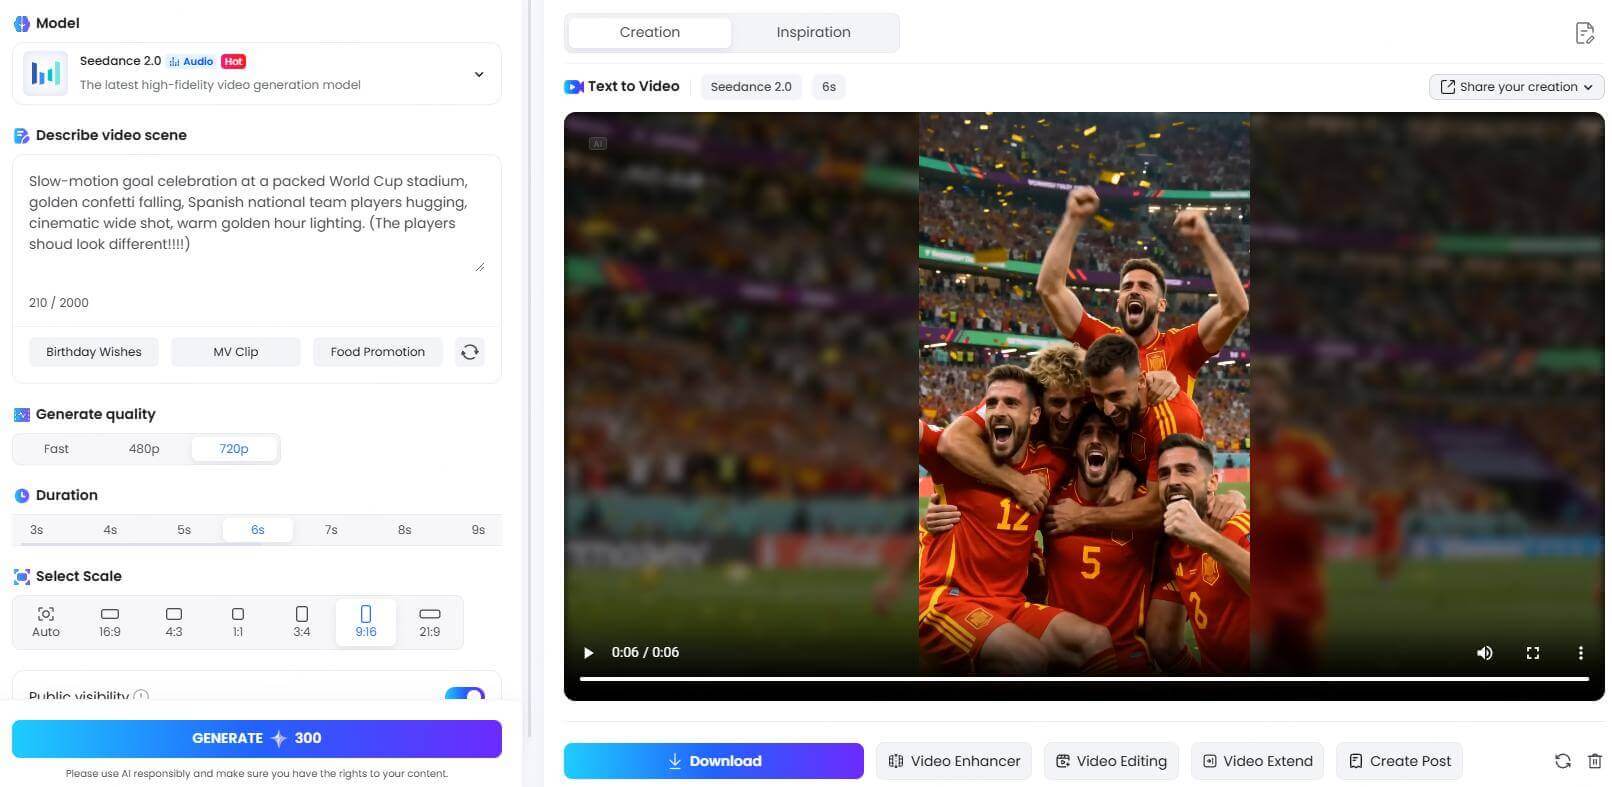Click the text area resize handle
Viewport: 1612px width, 787px height.
(479, 266)
